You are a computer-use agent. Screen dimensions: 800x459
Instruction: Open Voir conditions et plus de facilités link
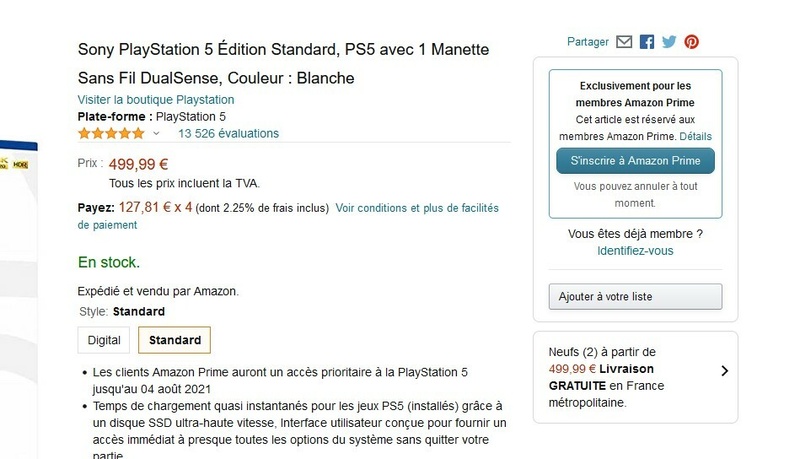pyautogui.click(x=416, y=208)
